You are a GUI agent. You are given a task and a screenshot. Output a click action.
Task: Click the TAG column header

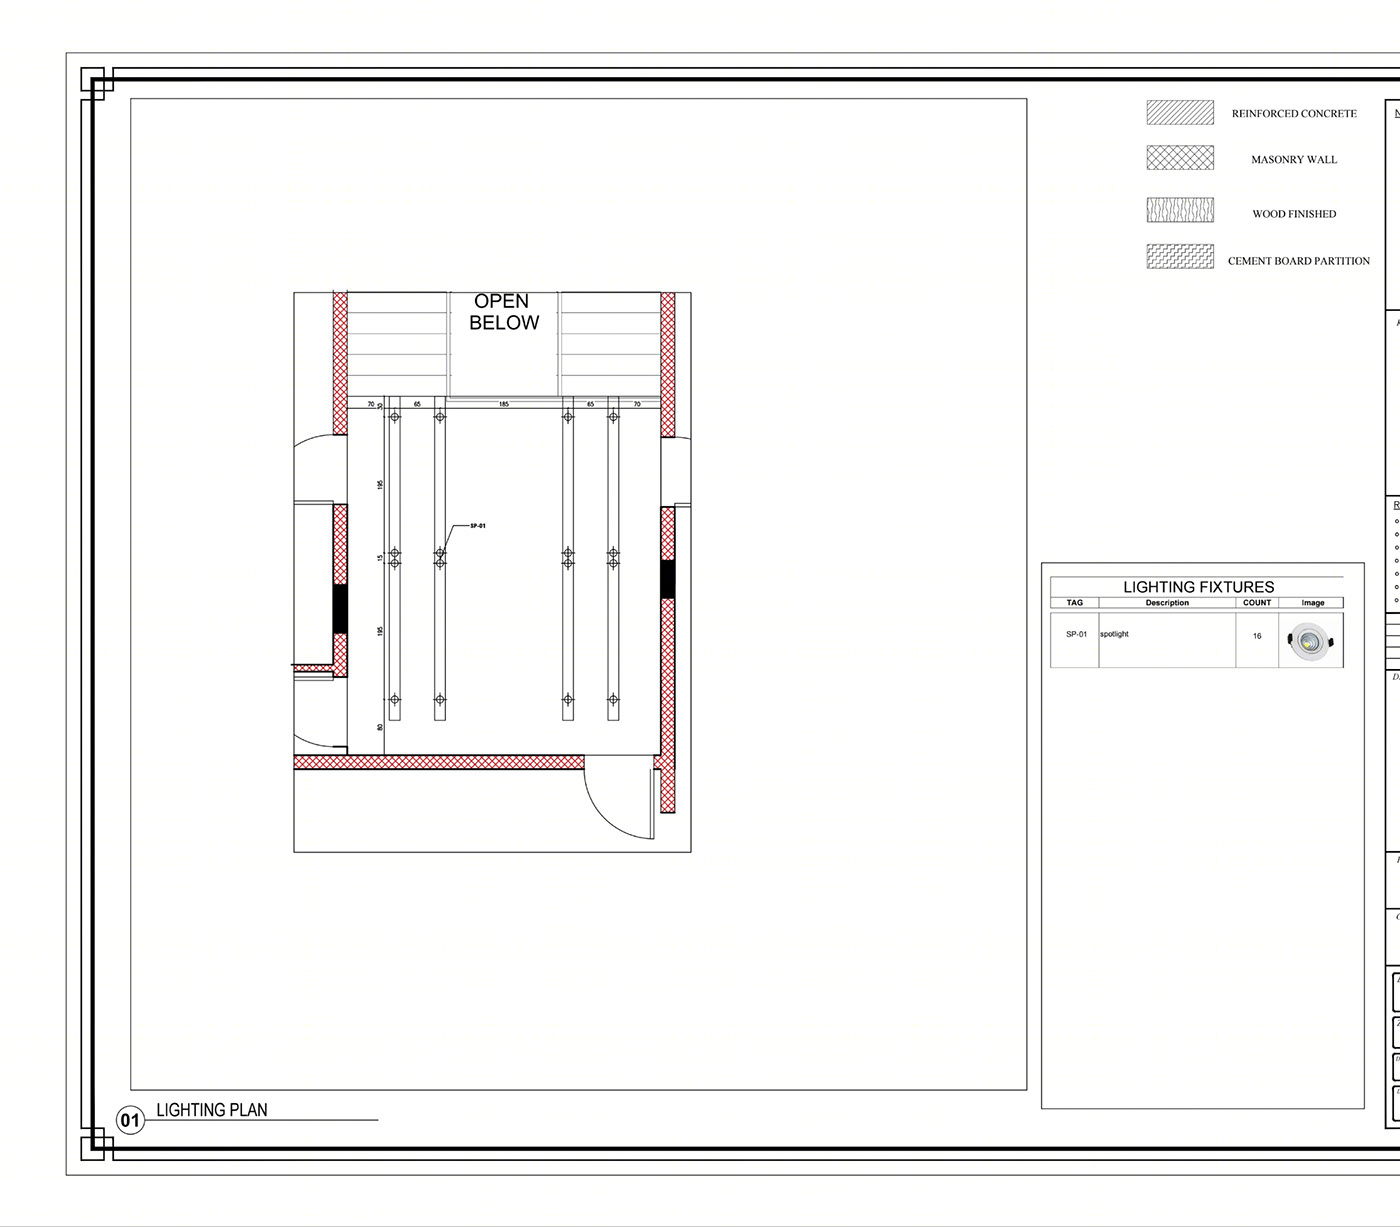coord(1075,602)
